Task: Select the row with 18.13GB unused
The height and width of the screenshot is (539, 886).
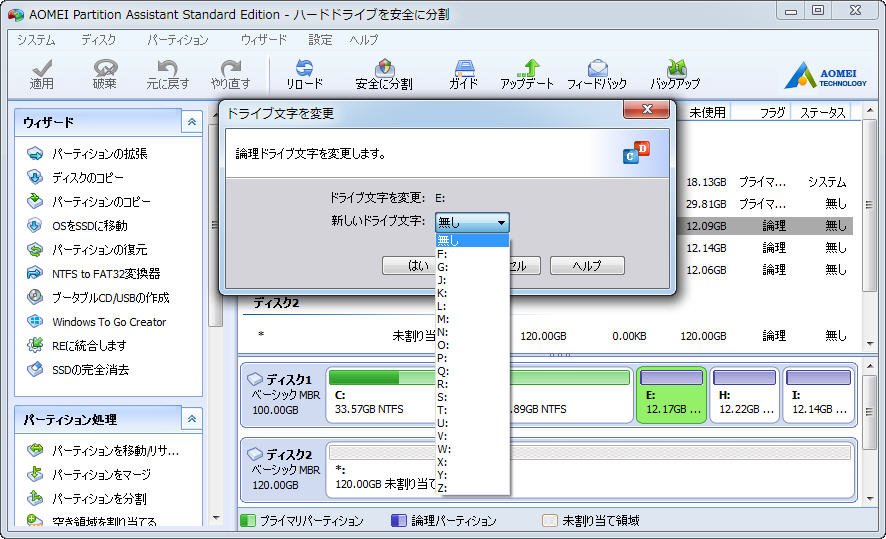Action: pos(765,182)
